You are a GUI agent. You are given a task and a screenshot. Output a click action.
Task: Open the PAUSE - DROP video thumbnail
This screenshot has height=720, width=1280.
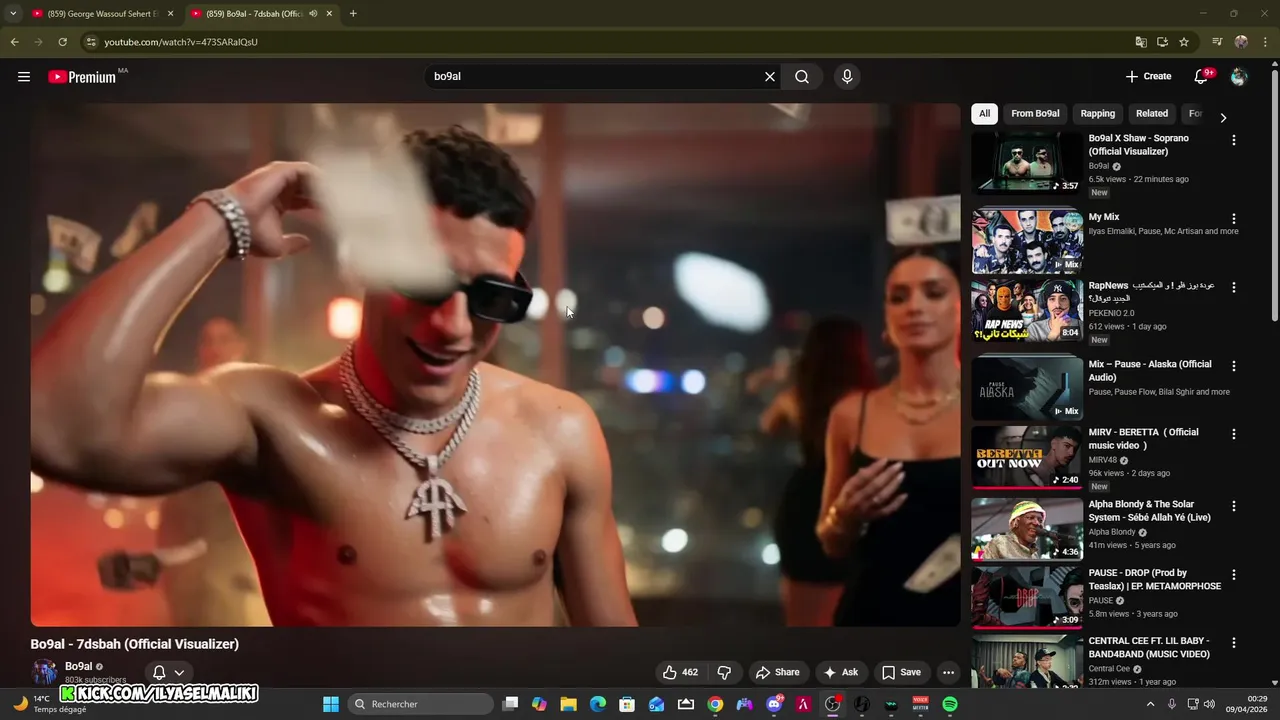click(1027, 598)
